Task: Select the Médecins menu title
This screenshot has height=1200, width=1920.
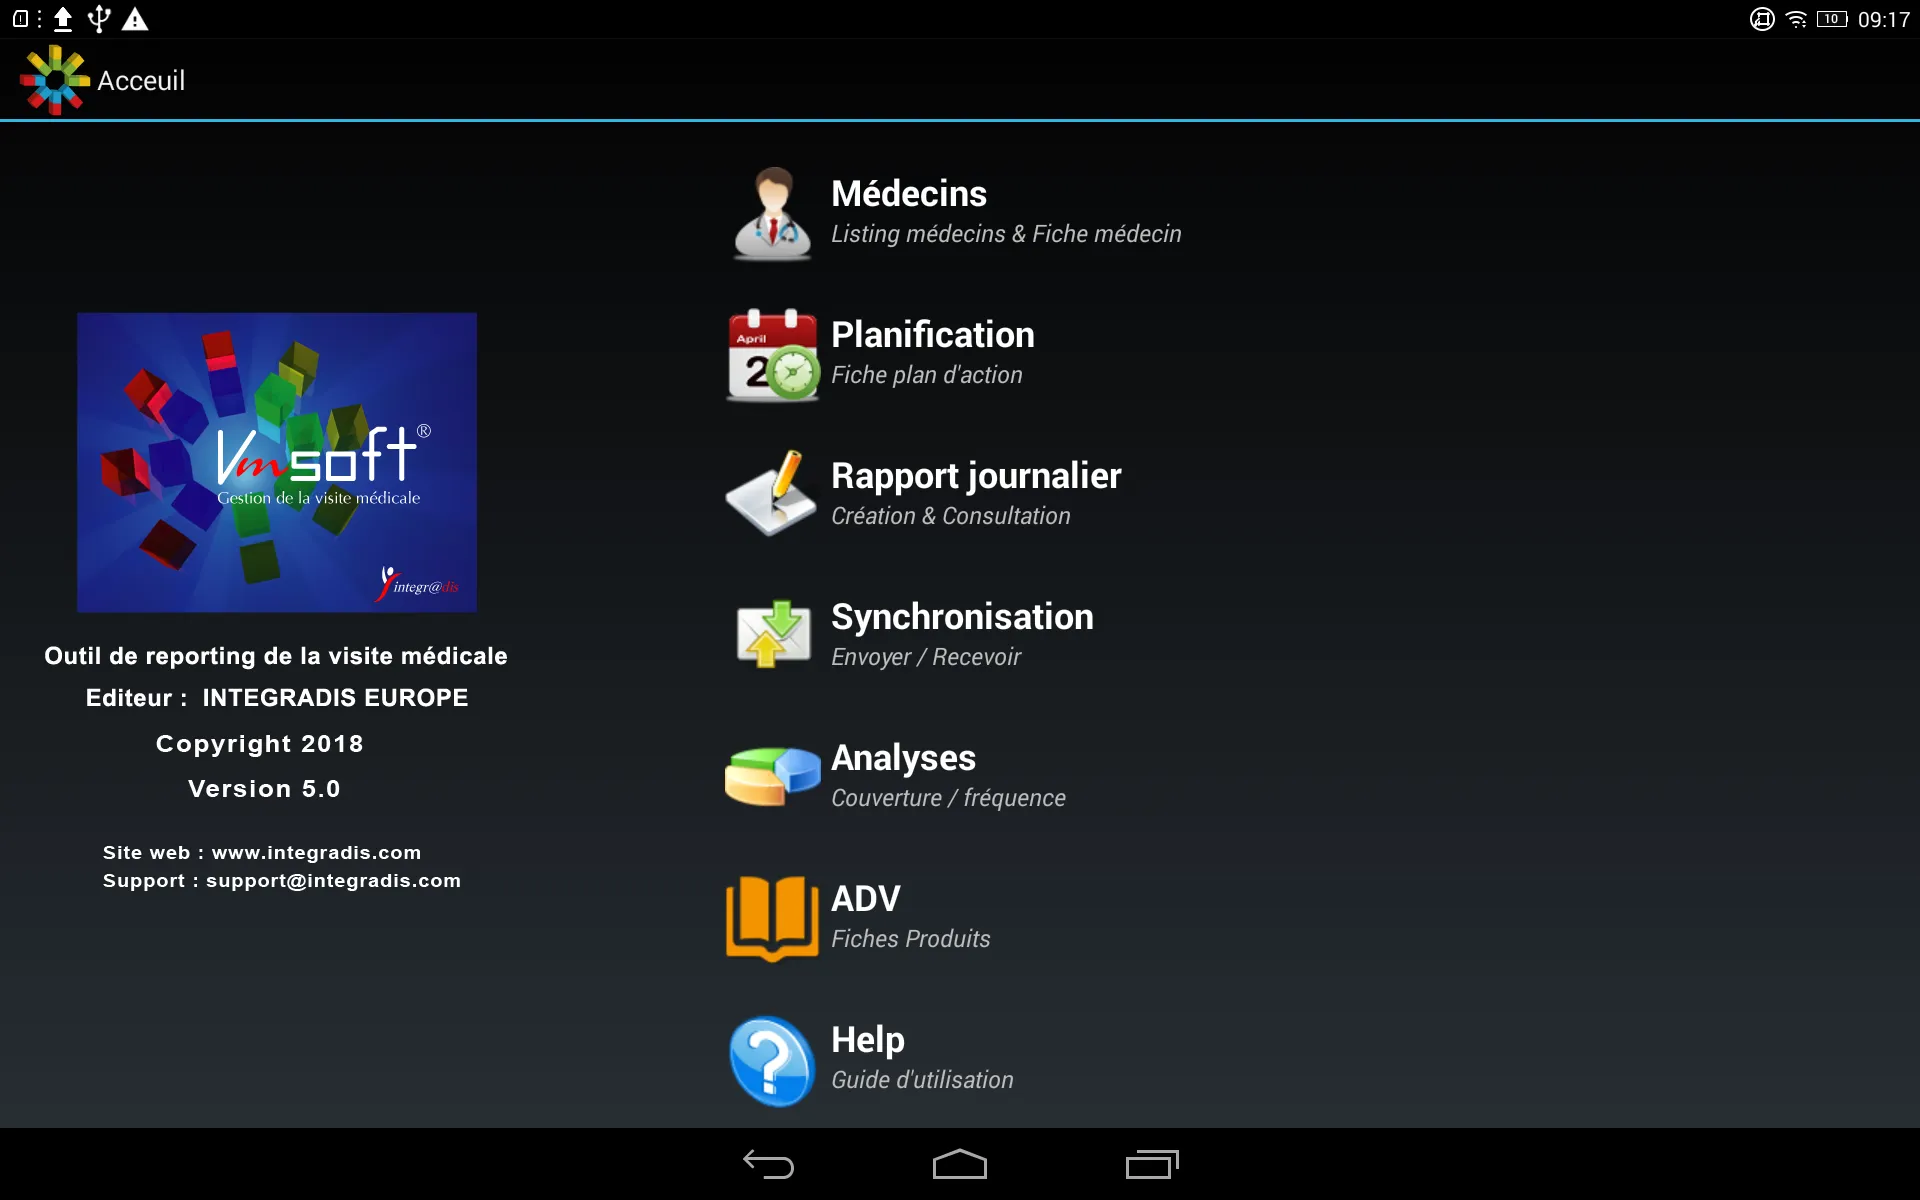Action: [909, 193]
